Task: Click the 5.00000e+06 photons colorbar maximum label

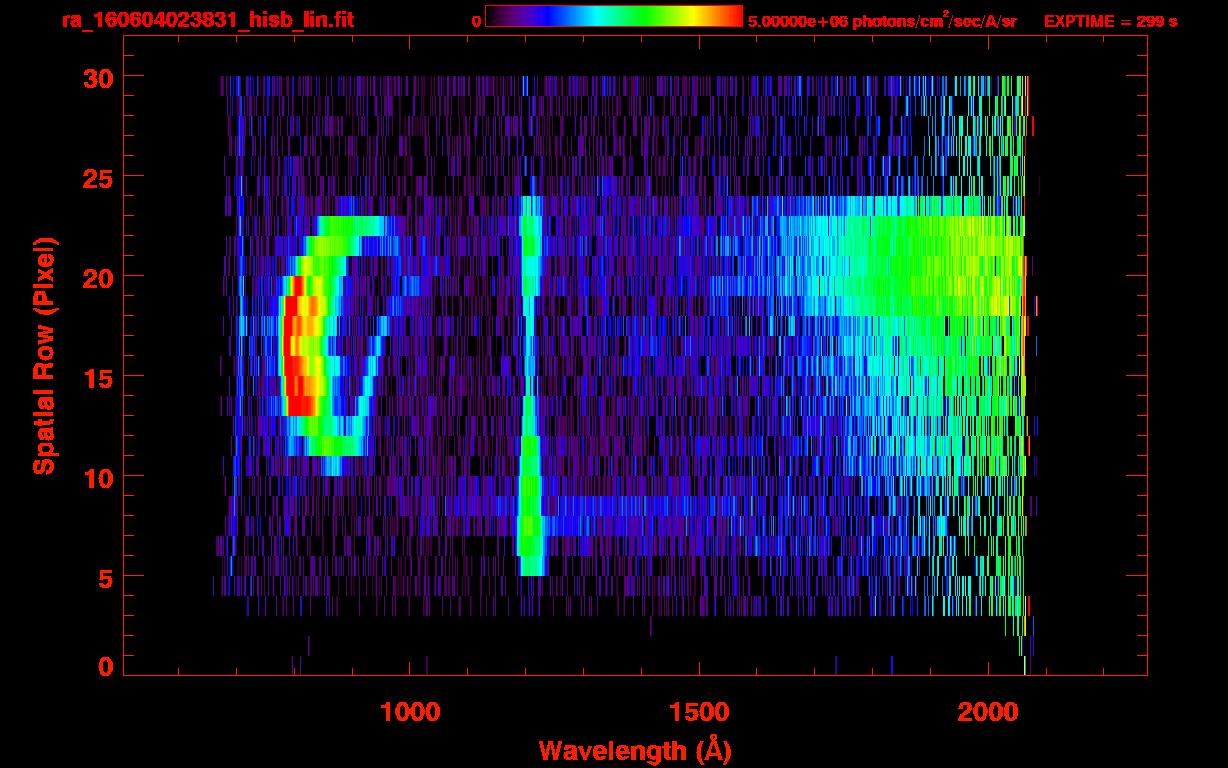Action: point(882,21)
